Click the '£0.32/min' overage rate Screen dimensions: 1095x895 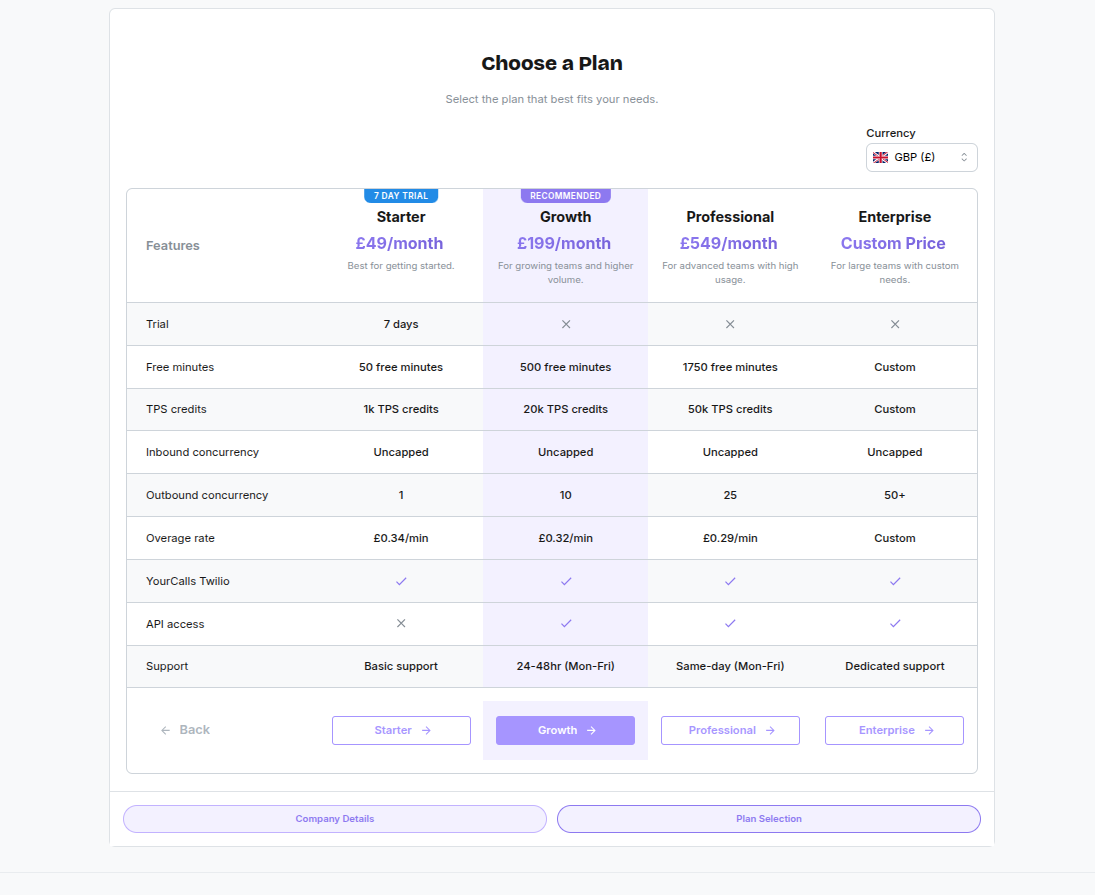click(566, 538)
